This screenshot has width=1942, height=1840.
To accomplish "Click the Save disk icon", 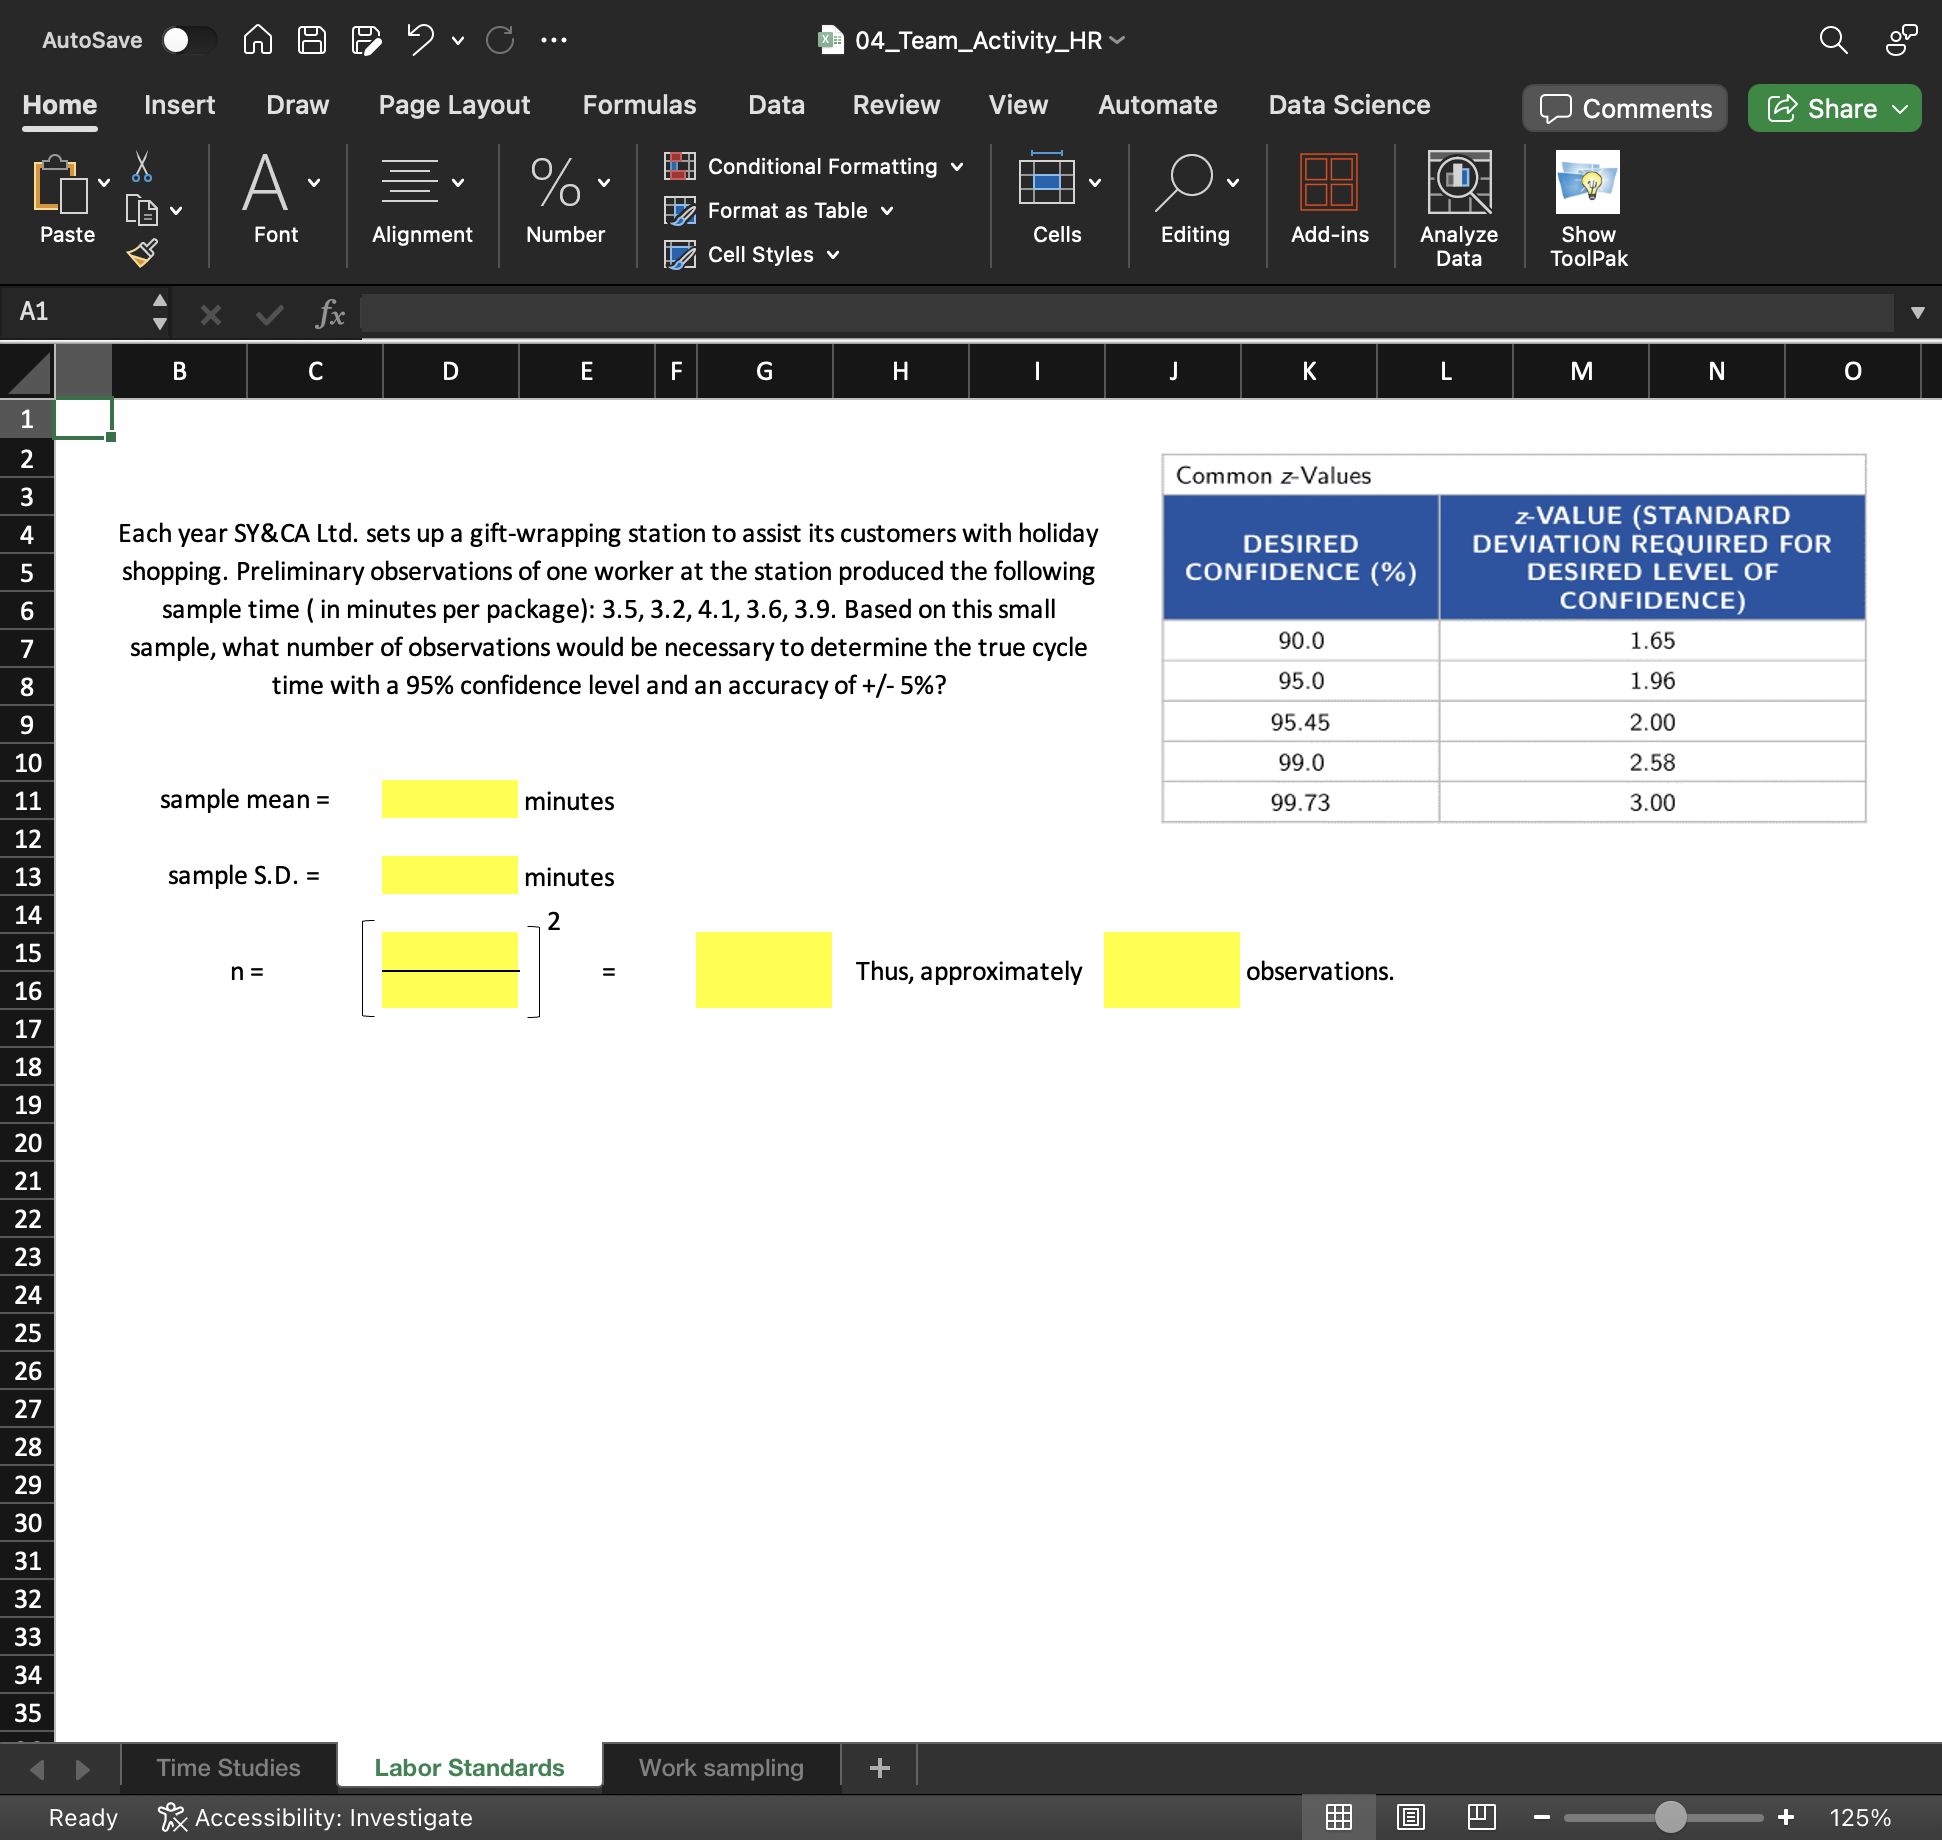I will click(312, 40).
